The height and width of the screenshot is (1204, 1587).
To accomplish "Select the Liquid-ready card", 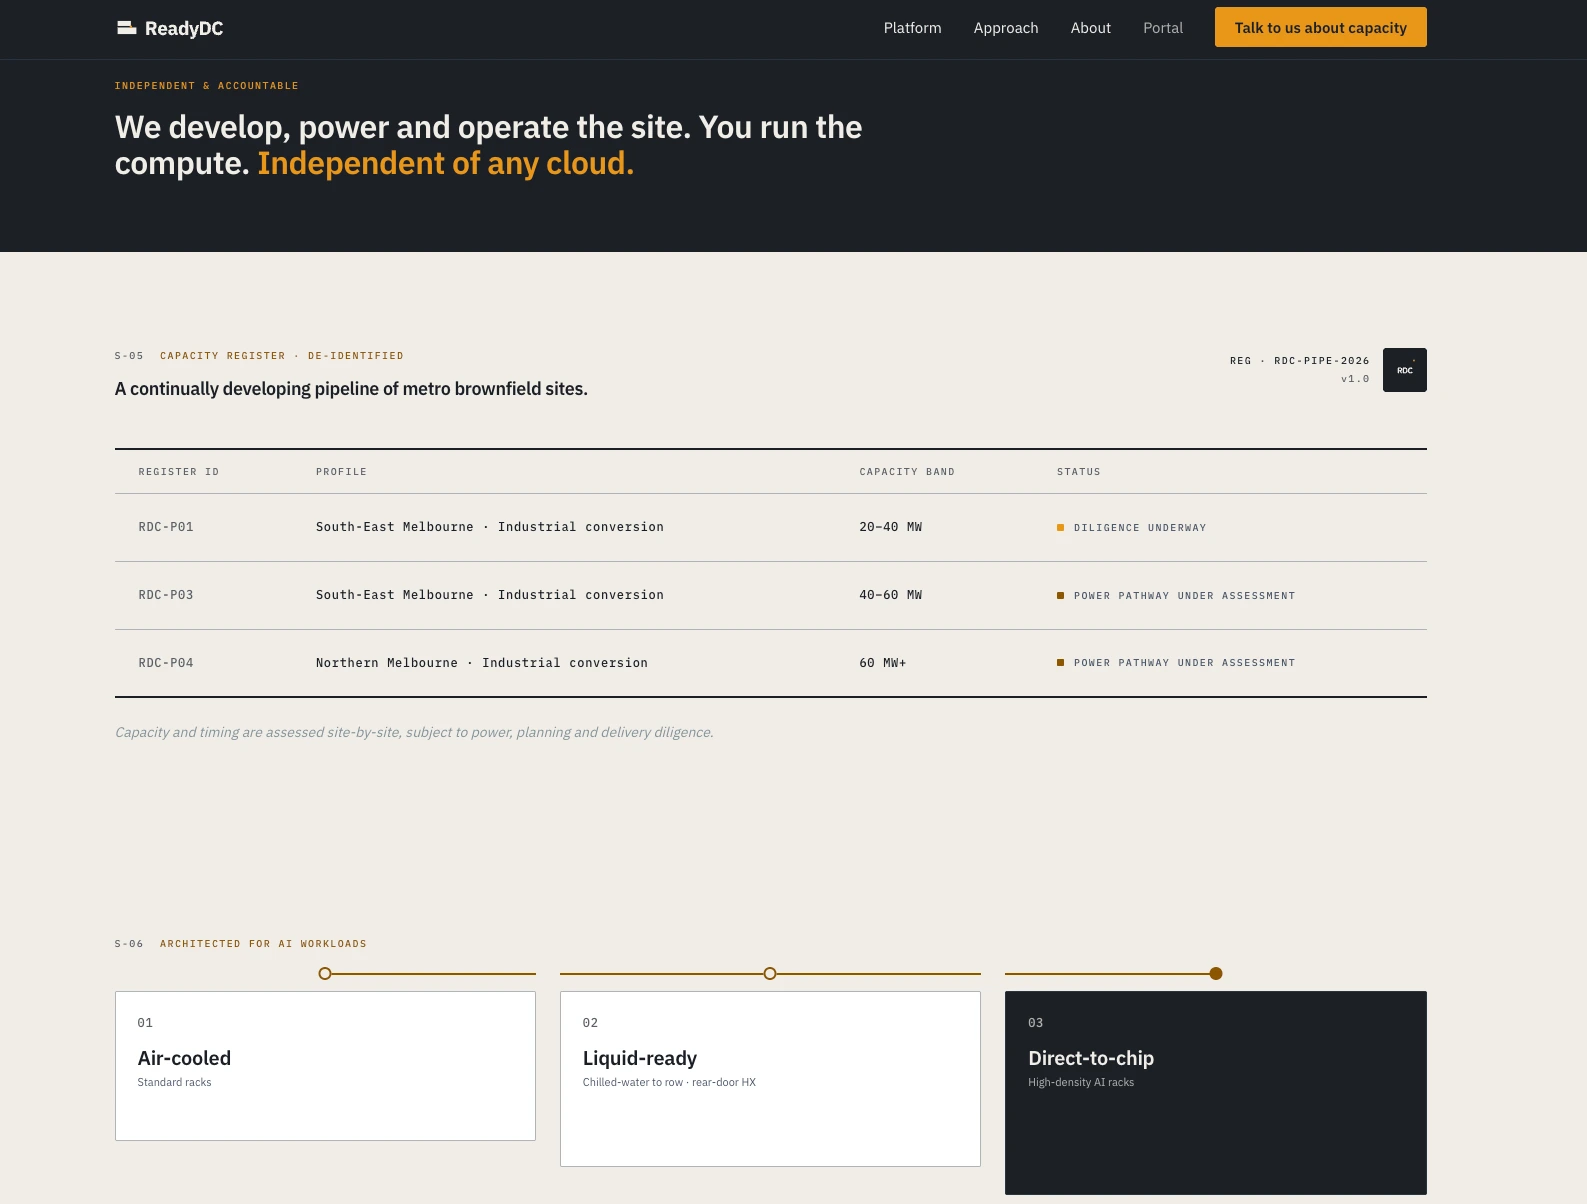I will (770, 1079).
